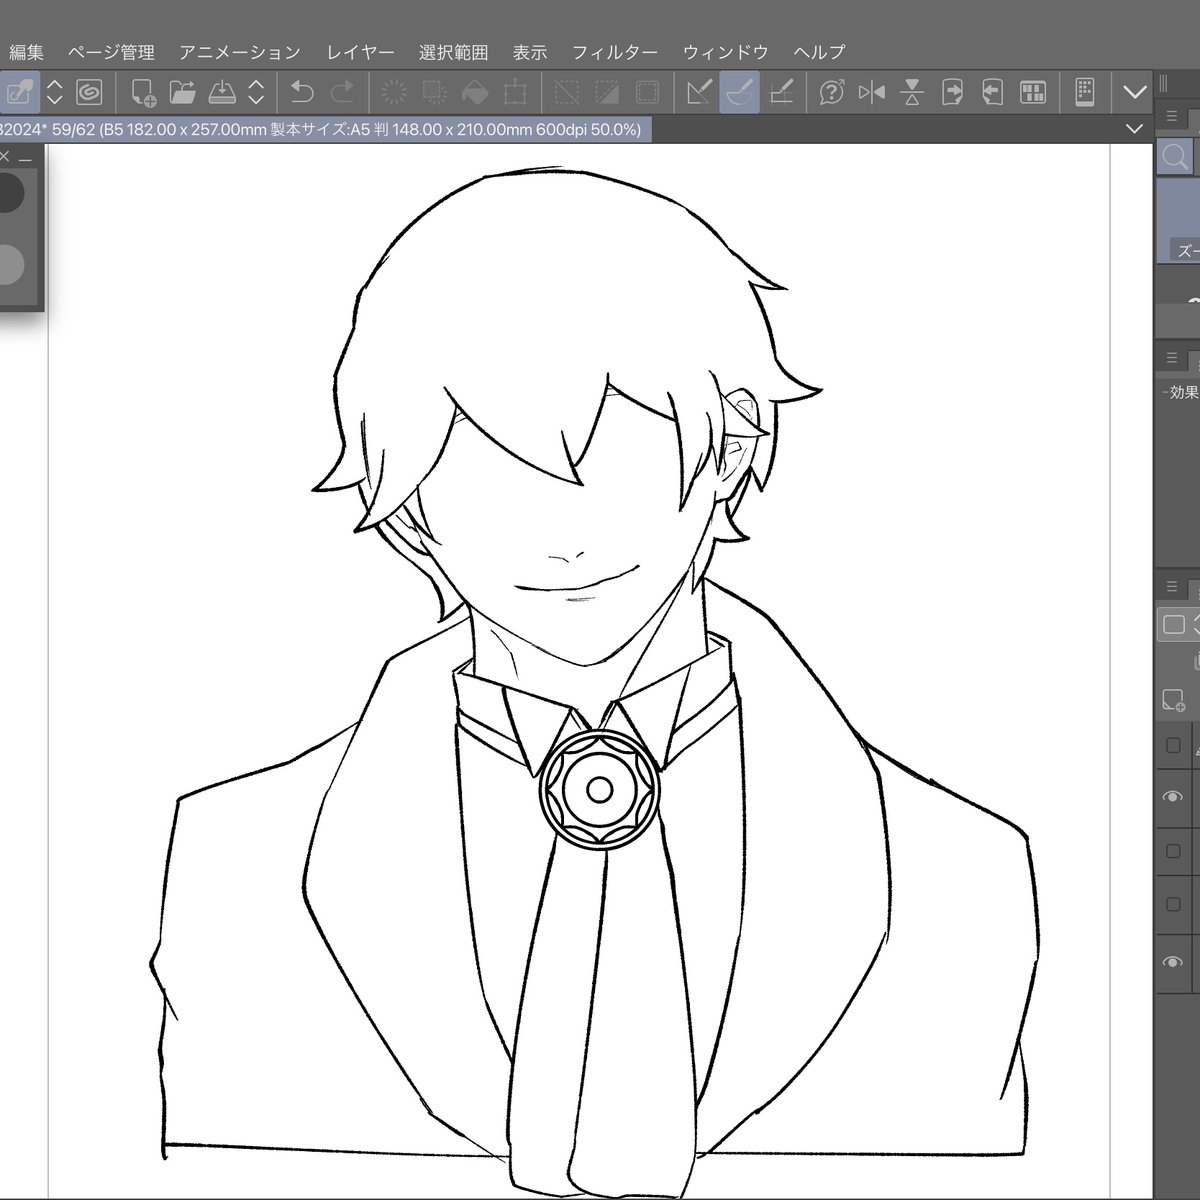1200x1200 pixels.
Task: Open the page manager grid icon
Action: (1033, 93)
